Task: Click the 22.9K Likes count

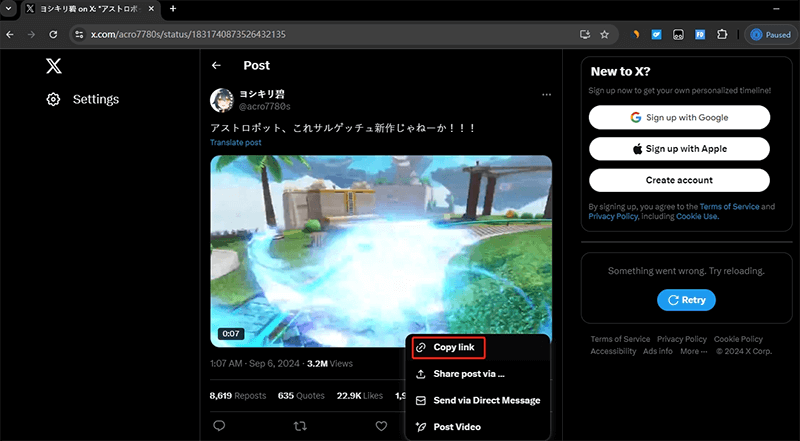Action: point(360,396)
